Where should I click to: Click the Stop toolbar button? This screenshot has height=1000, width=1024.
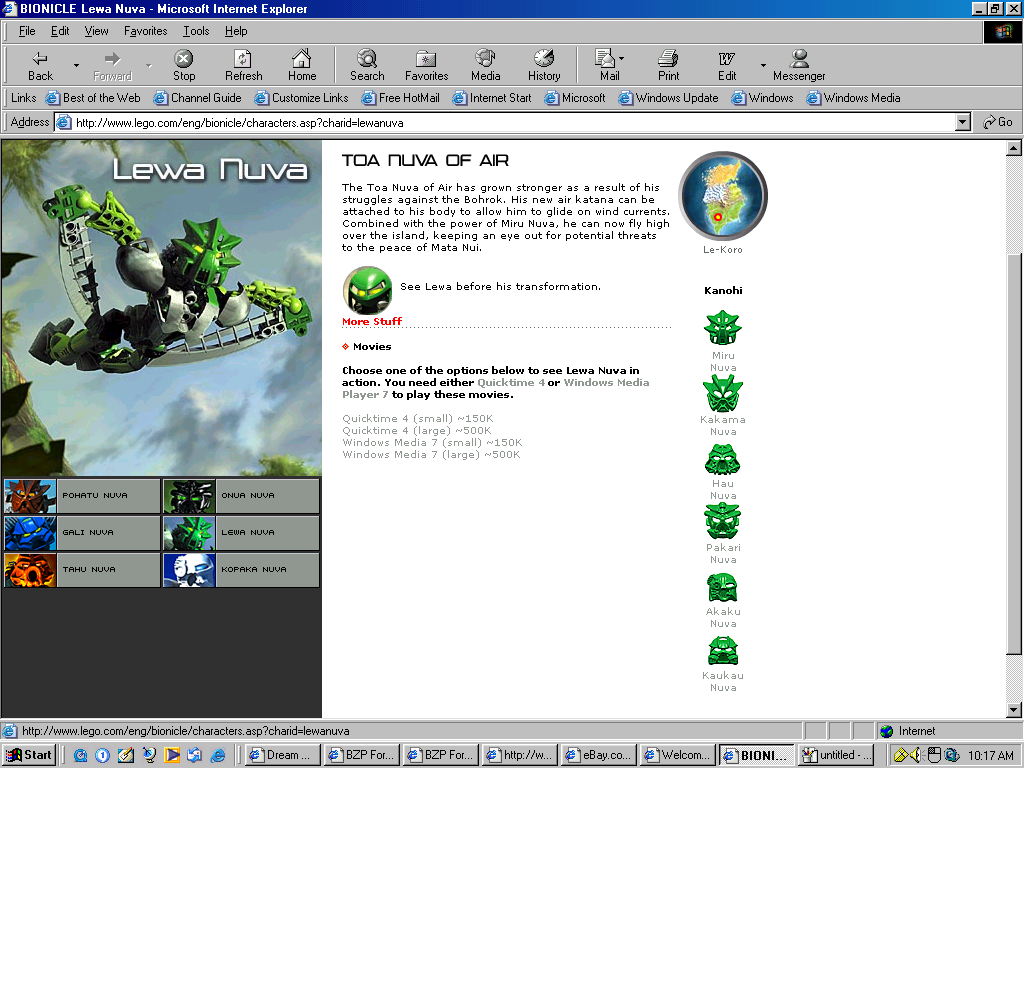[184, 65]
